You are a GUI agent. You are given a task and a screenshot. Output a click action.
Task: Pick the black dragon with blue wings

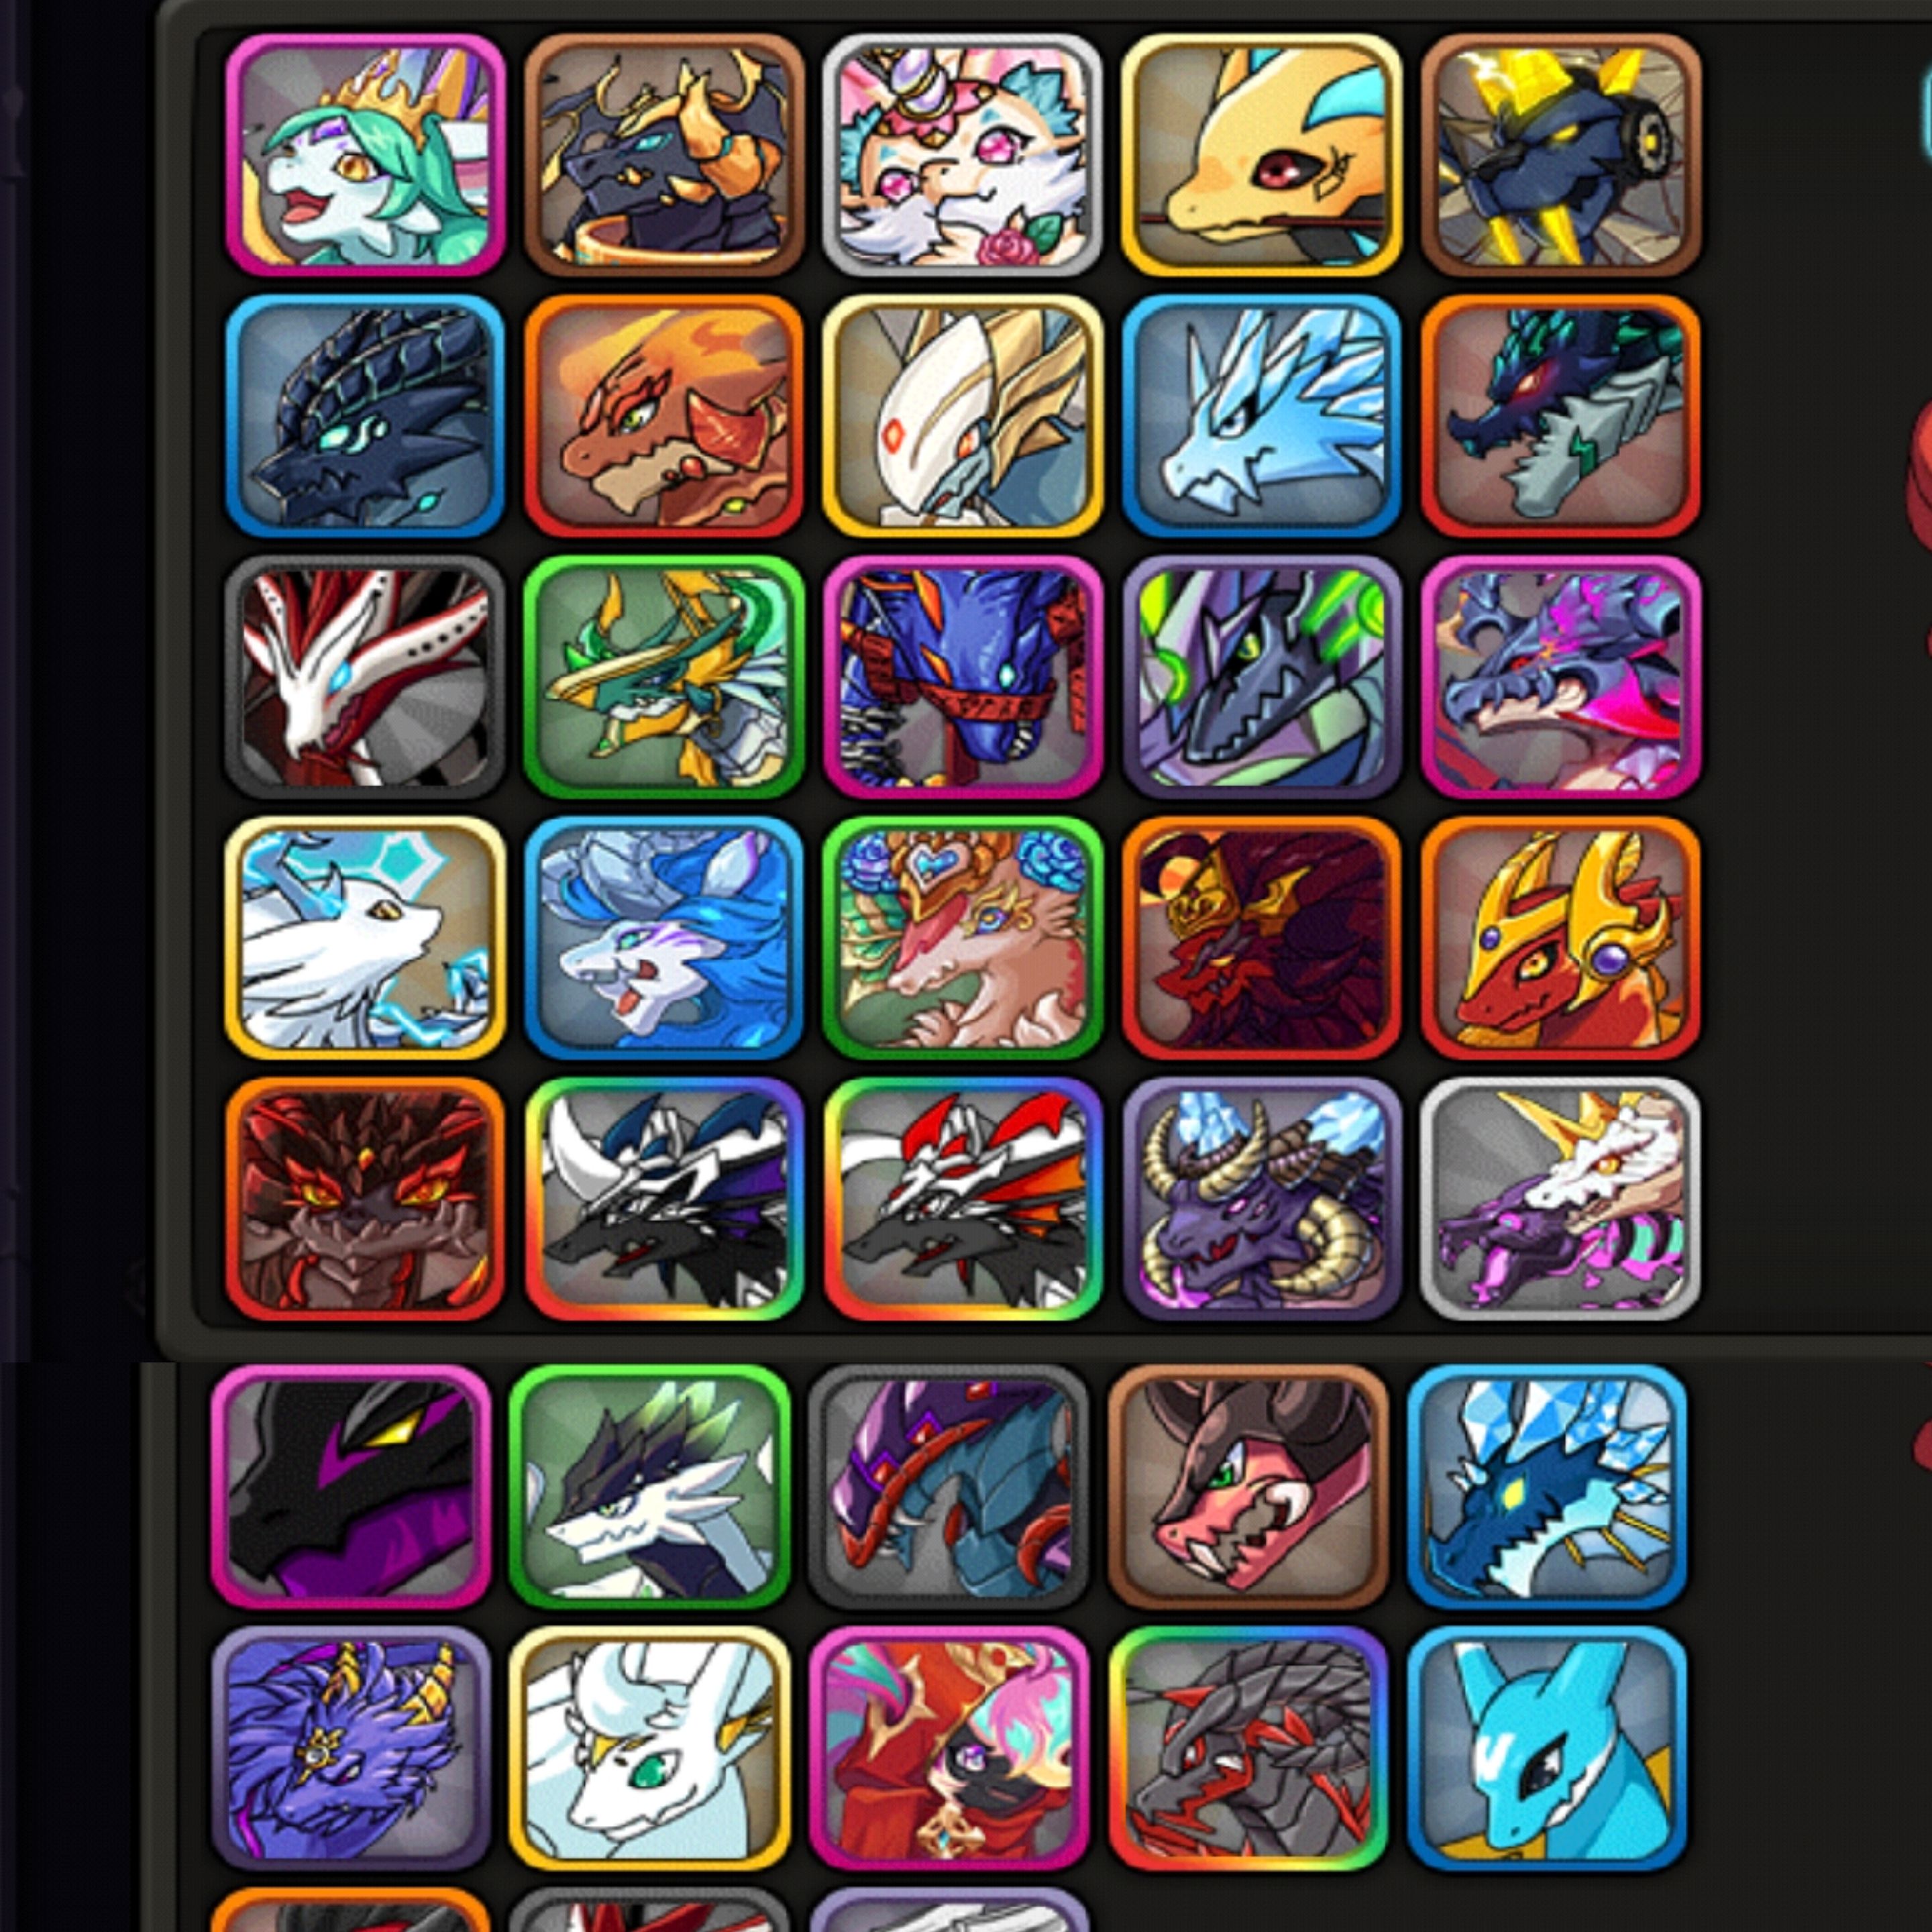[663, 1199]
